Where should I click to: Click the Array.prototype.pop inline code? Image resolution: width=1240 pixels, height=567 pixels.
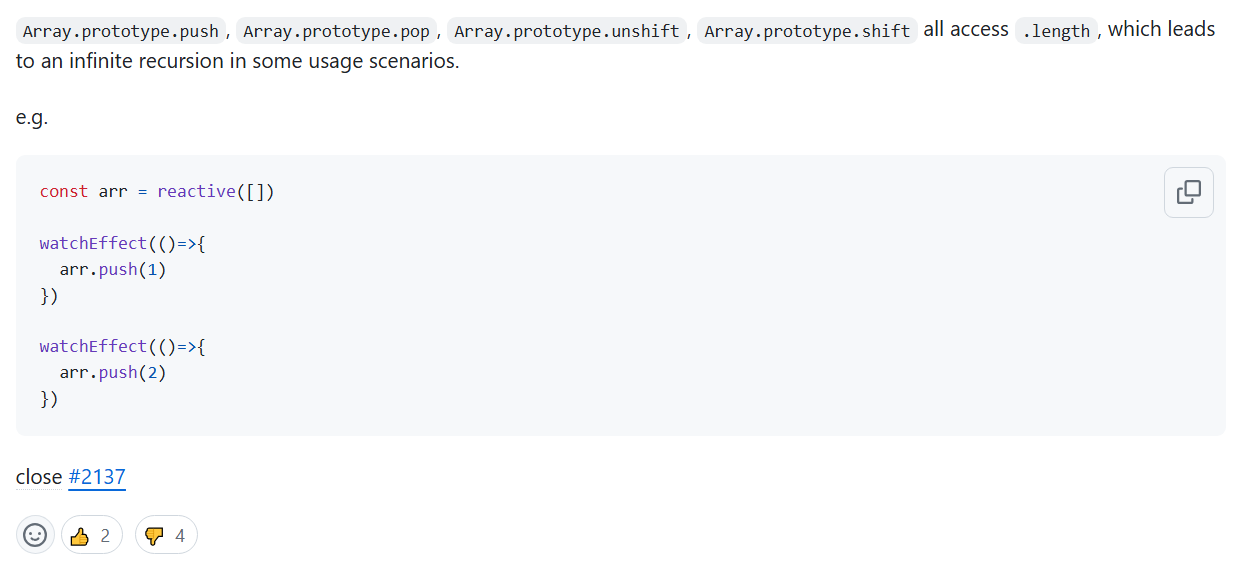pyautogui.click(x=336, y=31)
